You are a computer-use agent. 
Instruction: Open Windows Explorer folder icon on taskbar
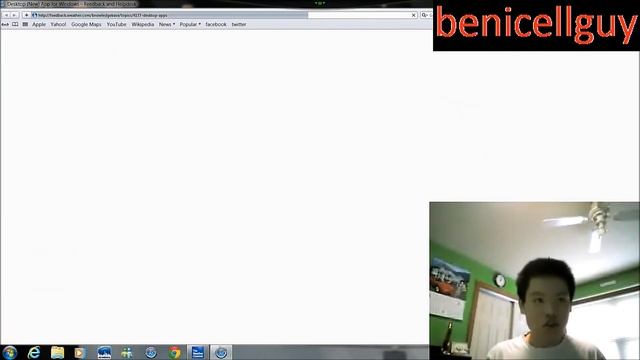click(x=58, y=353)
